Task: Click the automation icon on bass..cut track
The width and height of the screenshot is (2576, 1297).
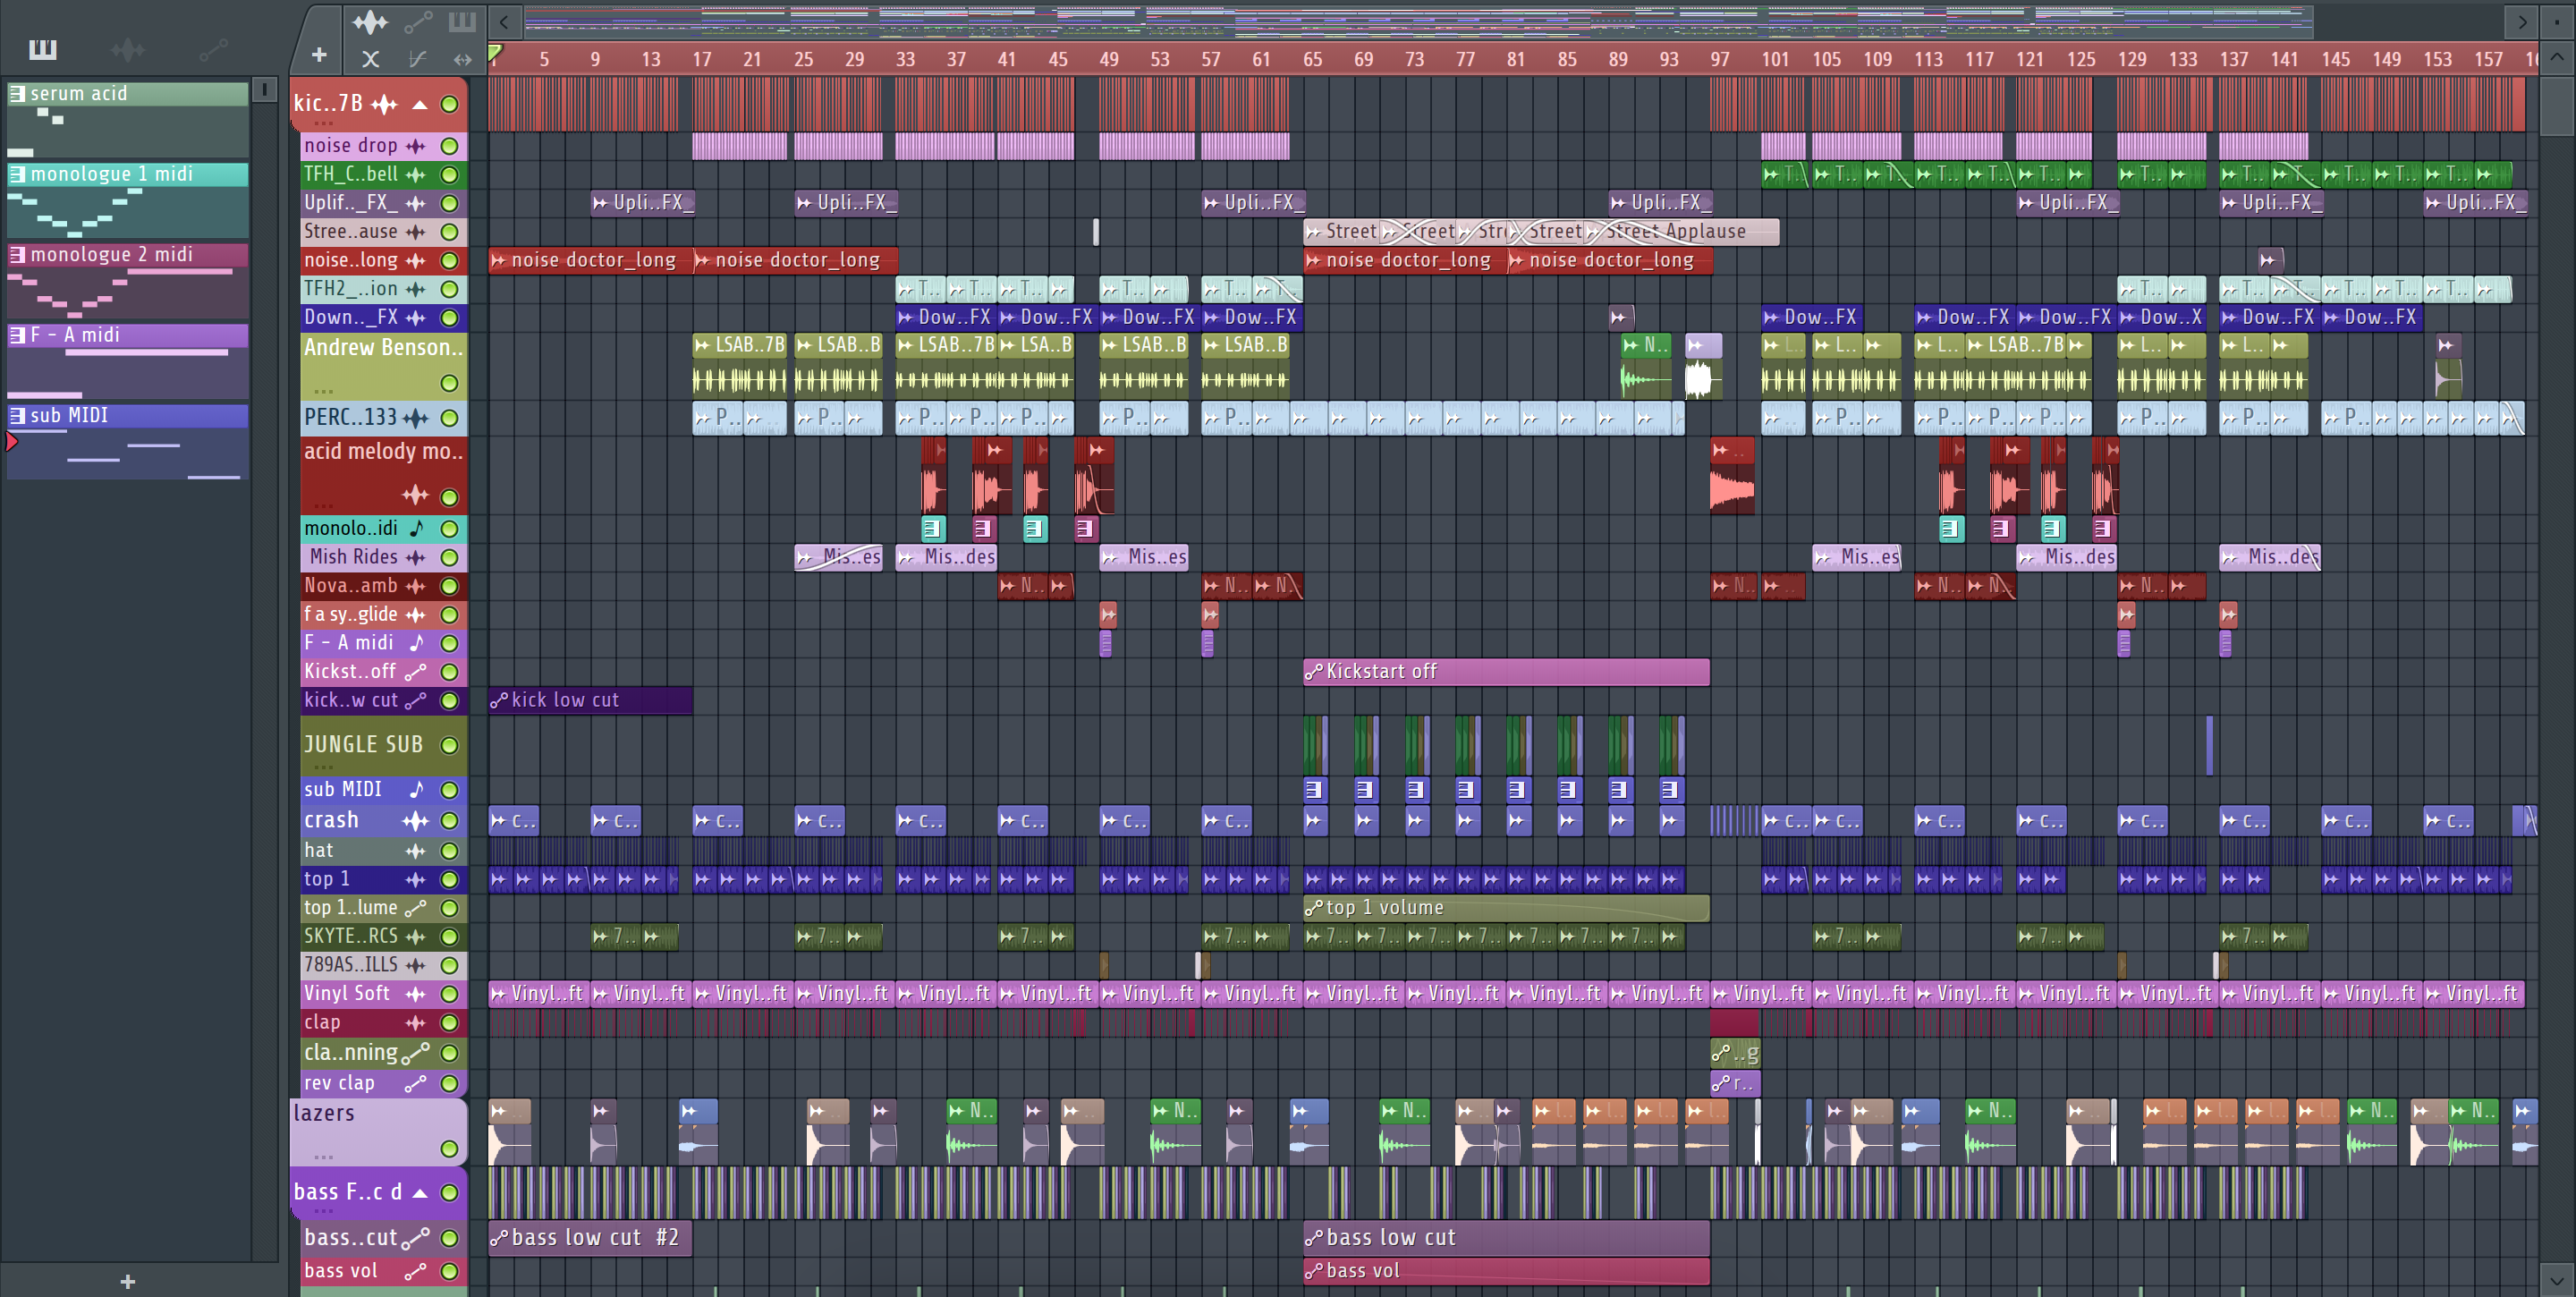Action: pyautogui.click(x=416, y=1238)
